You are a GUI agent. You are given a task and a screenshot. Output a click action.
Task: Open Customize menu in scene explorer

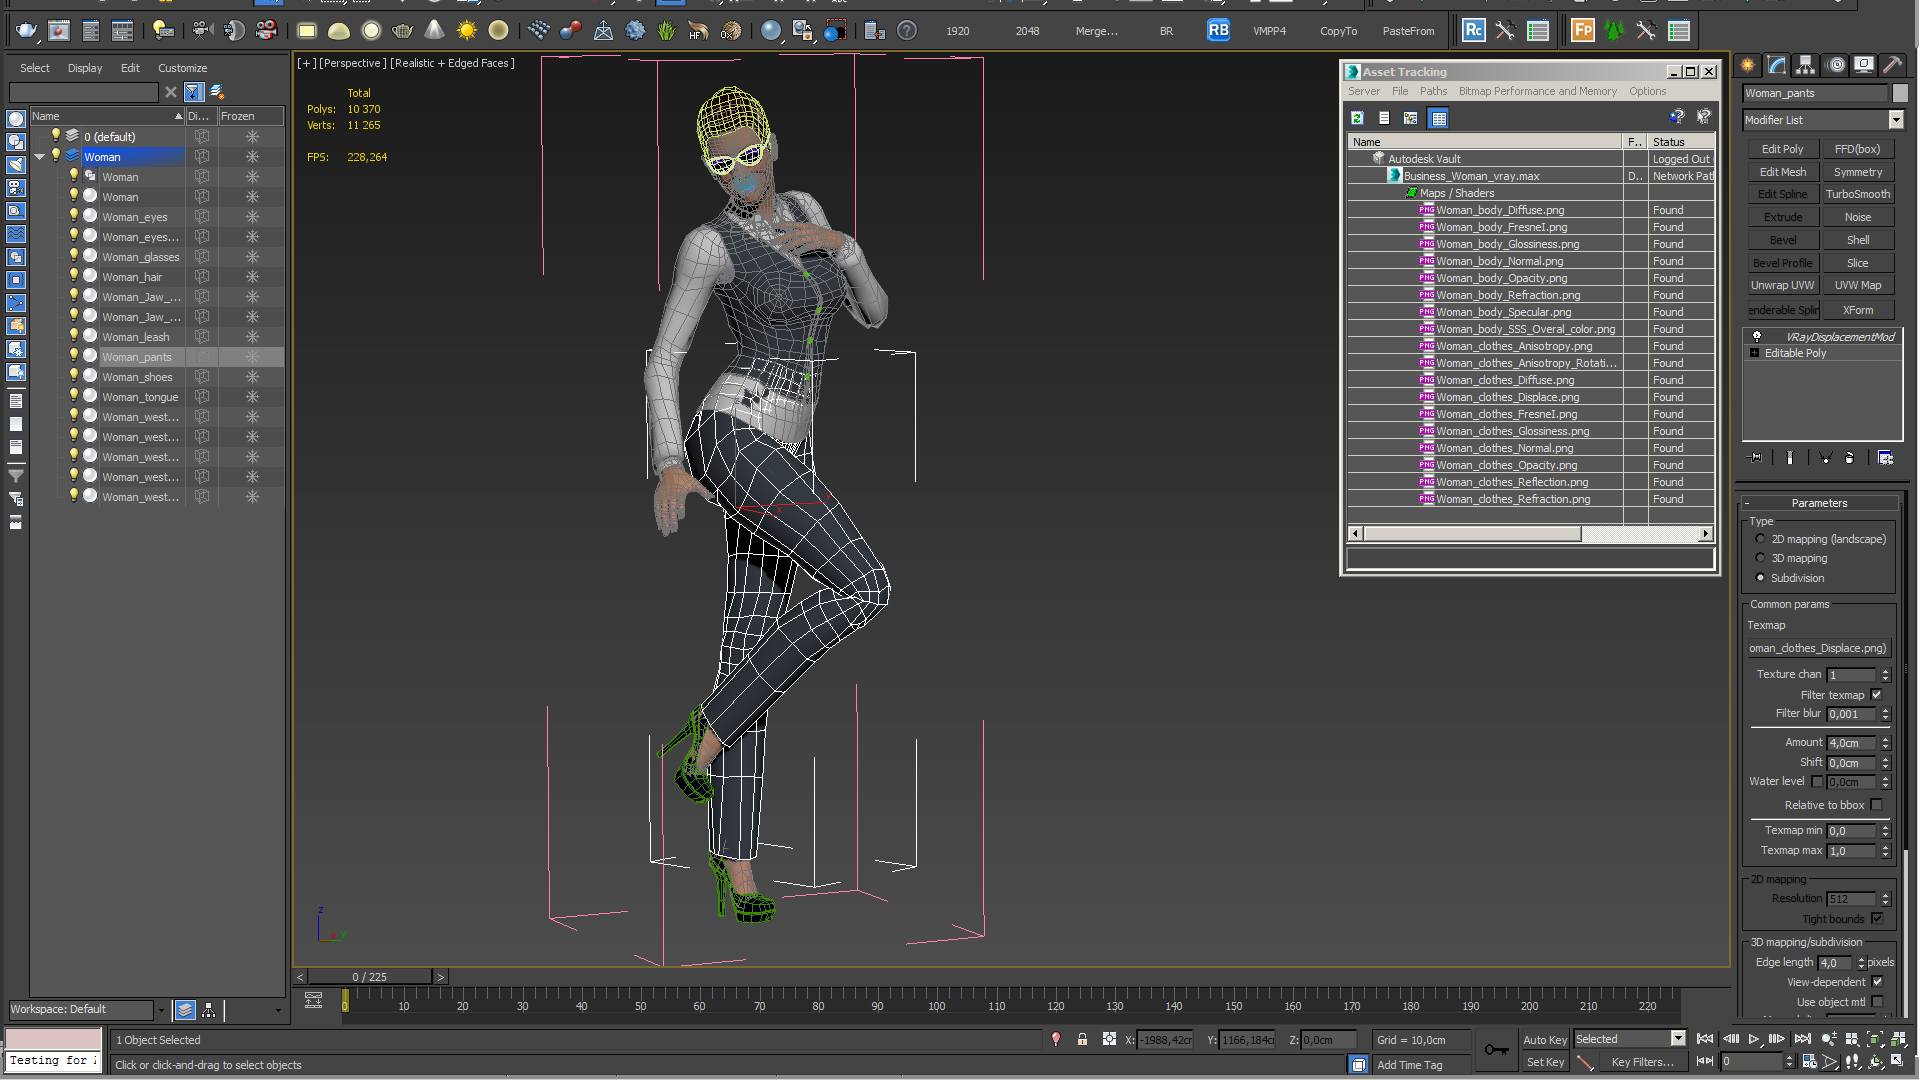[x=183, y=68]
